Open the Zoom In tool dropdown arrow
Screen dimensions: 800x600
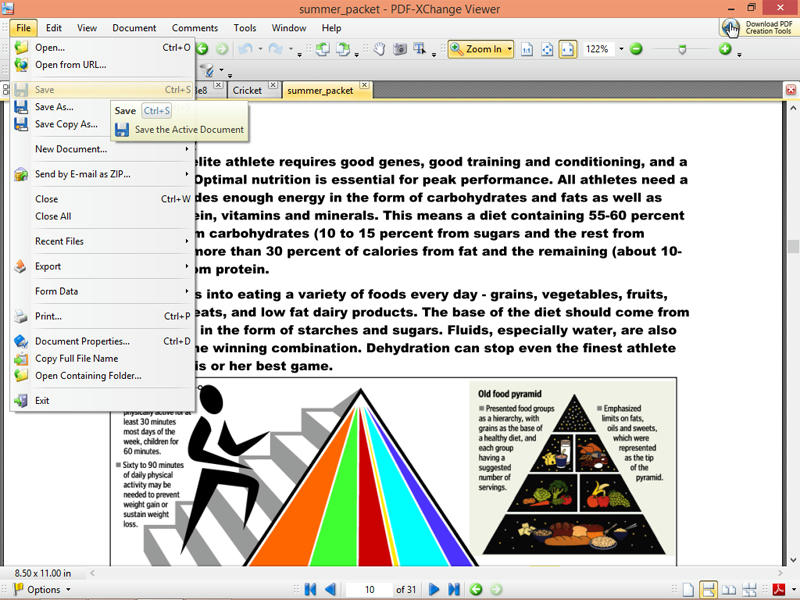[509, 49]
